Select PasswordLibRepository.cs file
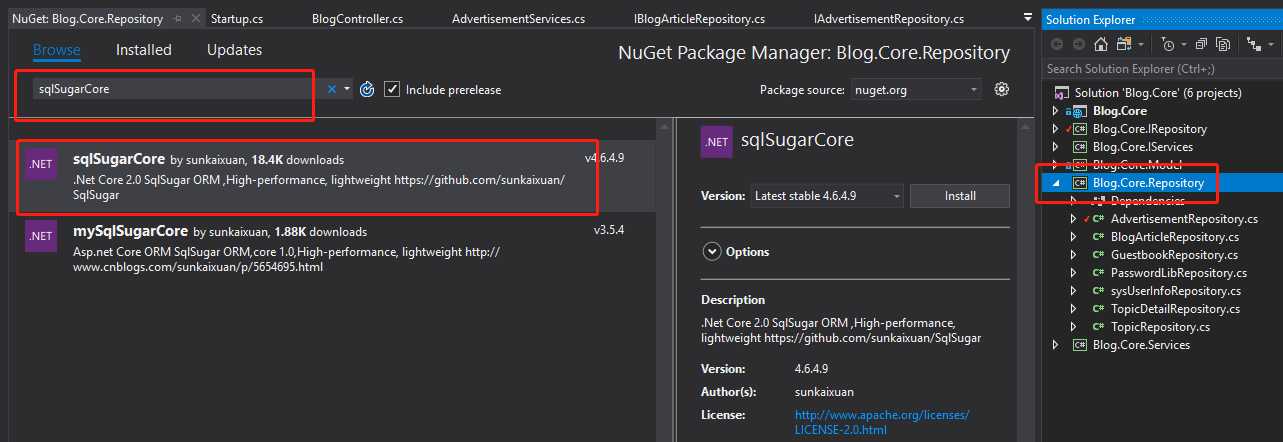The height and width of the screenshot is (442, 1283). (1178, 273)
